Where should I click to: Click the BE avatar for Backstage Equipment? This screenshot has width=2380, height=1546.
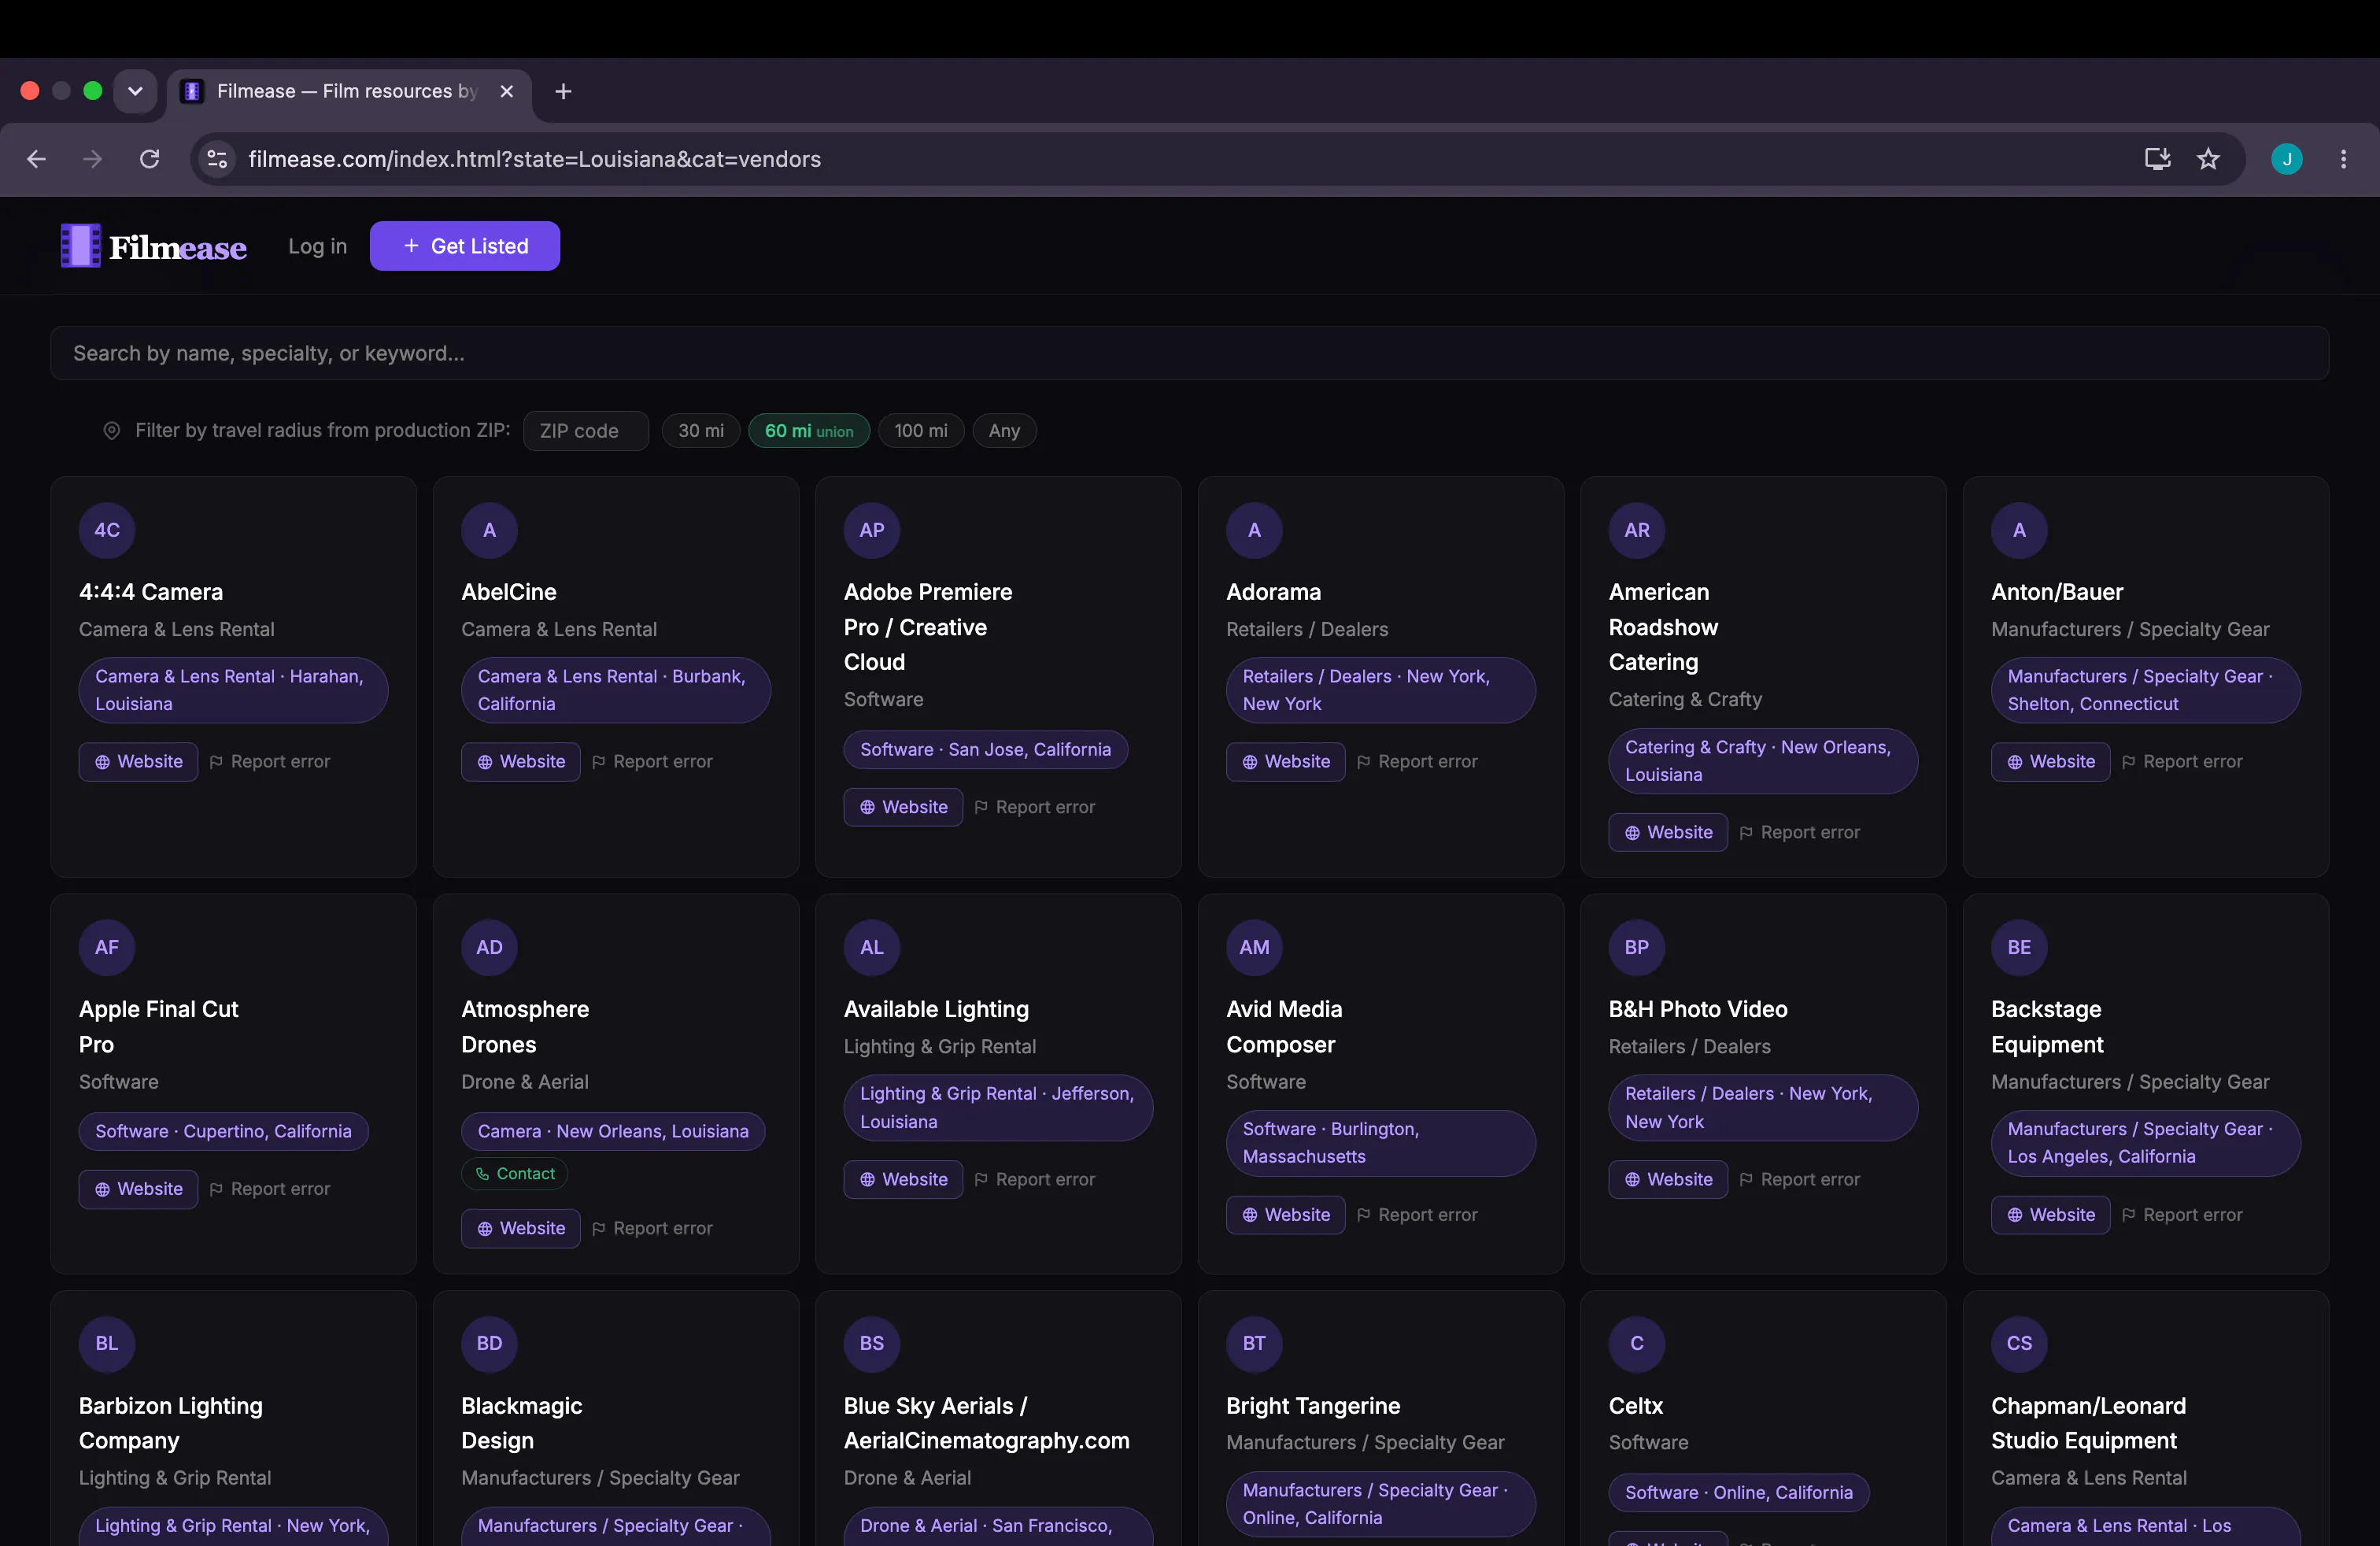2019,947
